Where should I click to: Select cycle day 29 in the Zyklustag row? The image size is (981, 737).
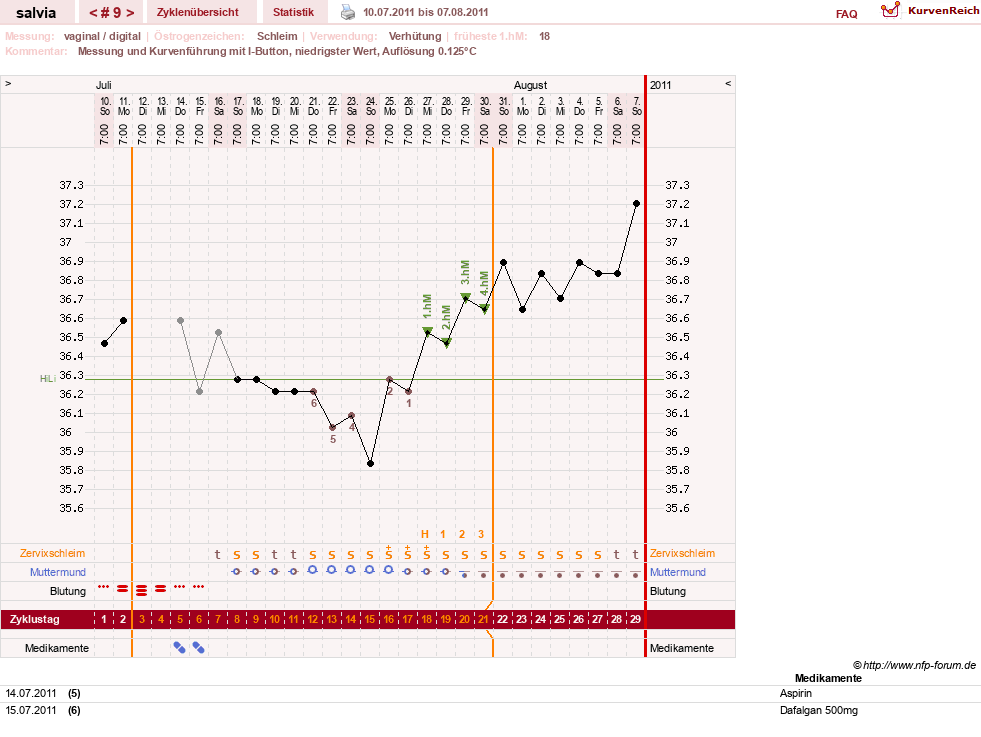(x=635, y=619)
